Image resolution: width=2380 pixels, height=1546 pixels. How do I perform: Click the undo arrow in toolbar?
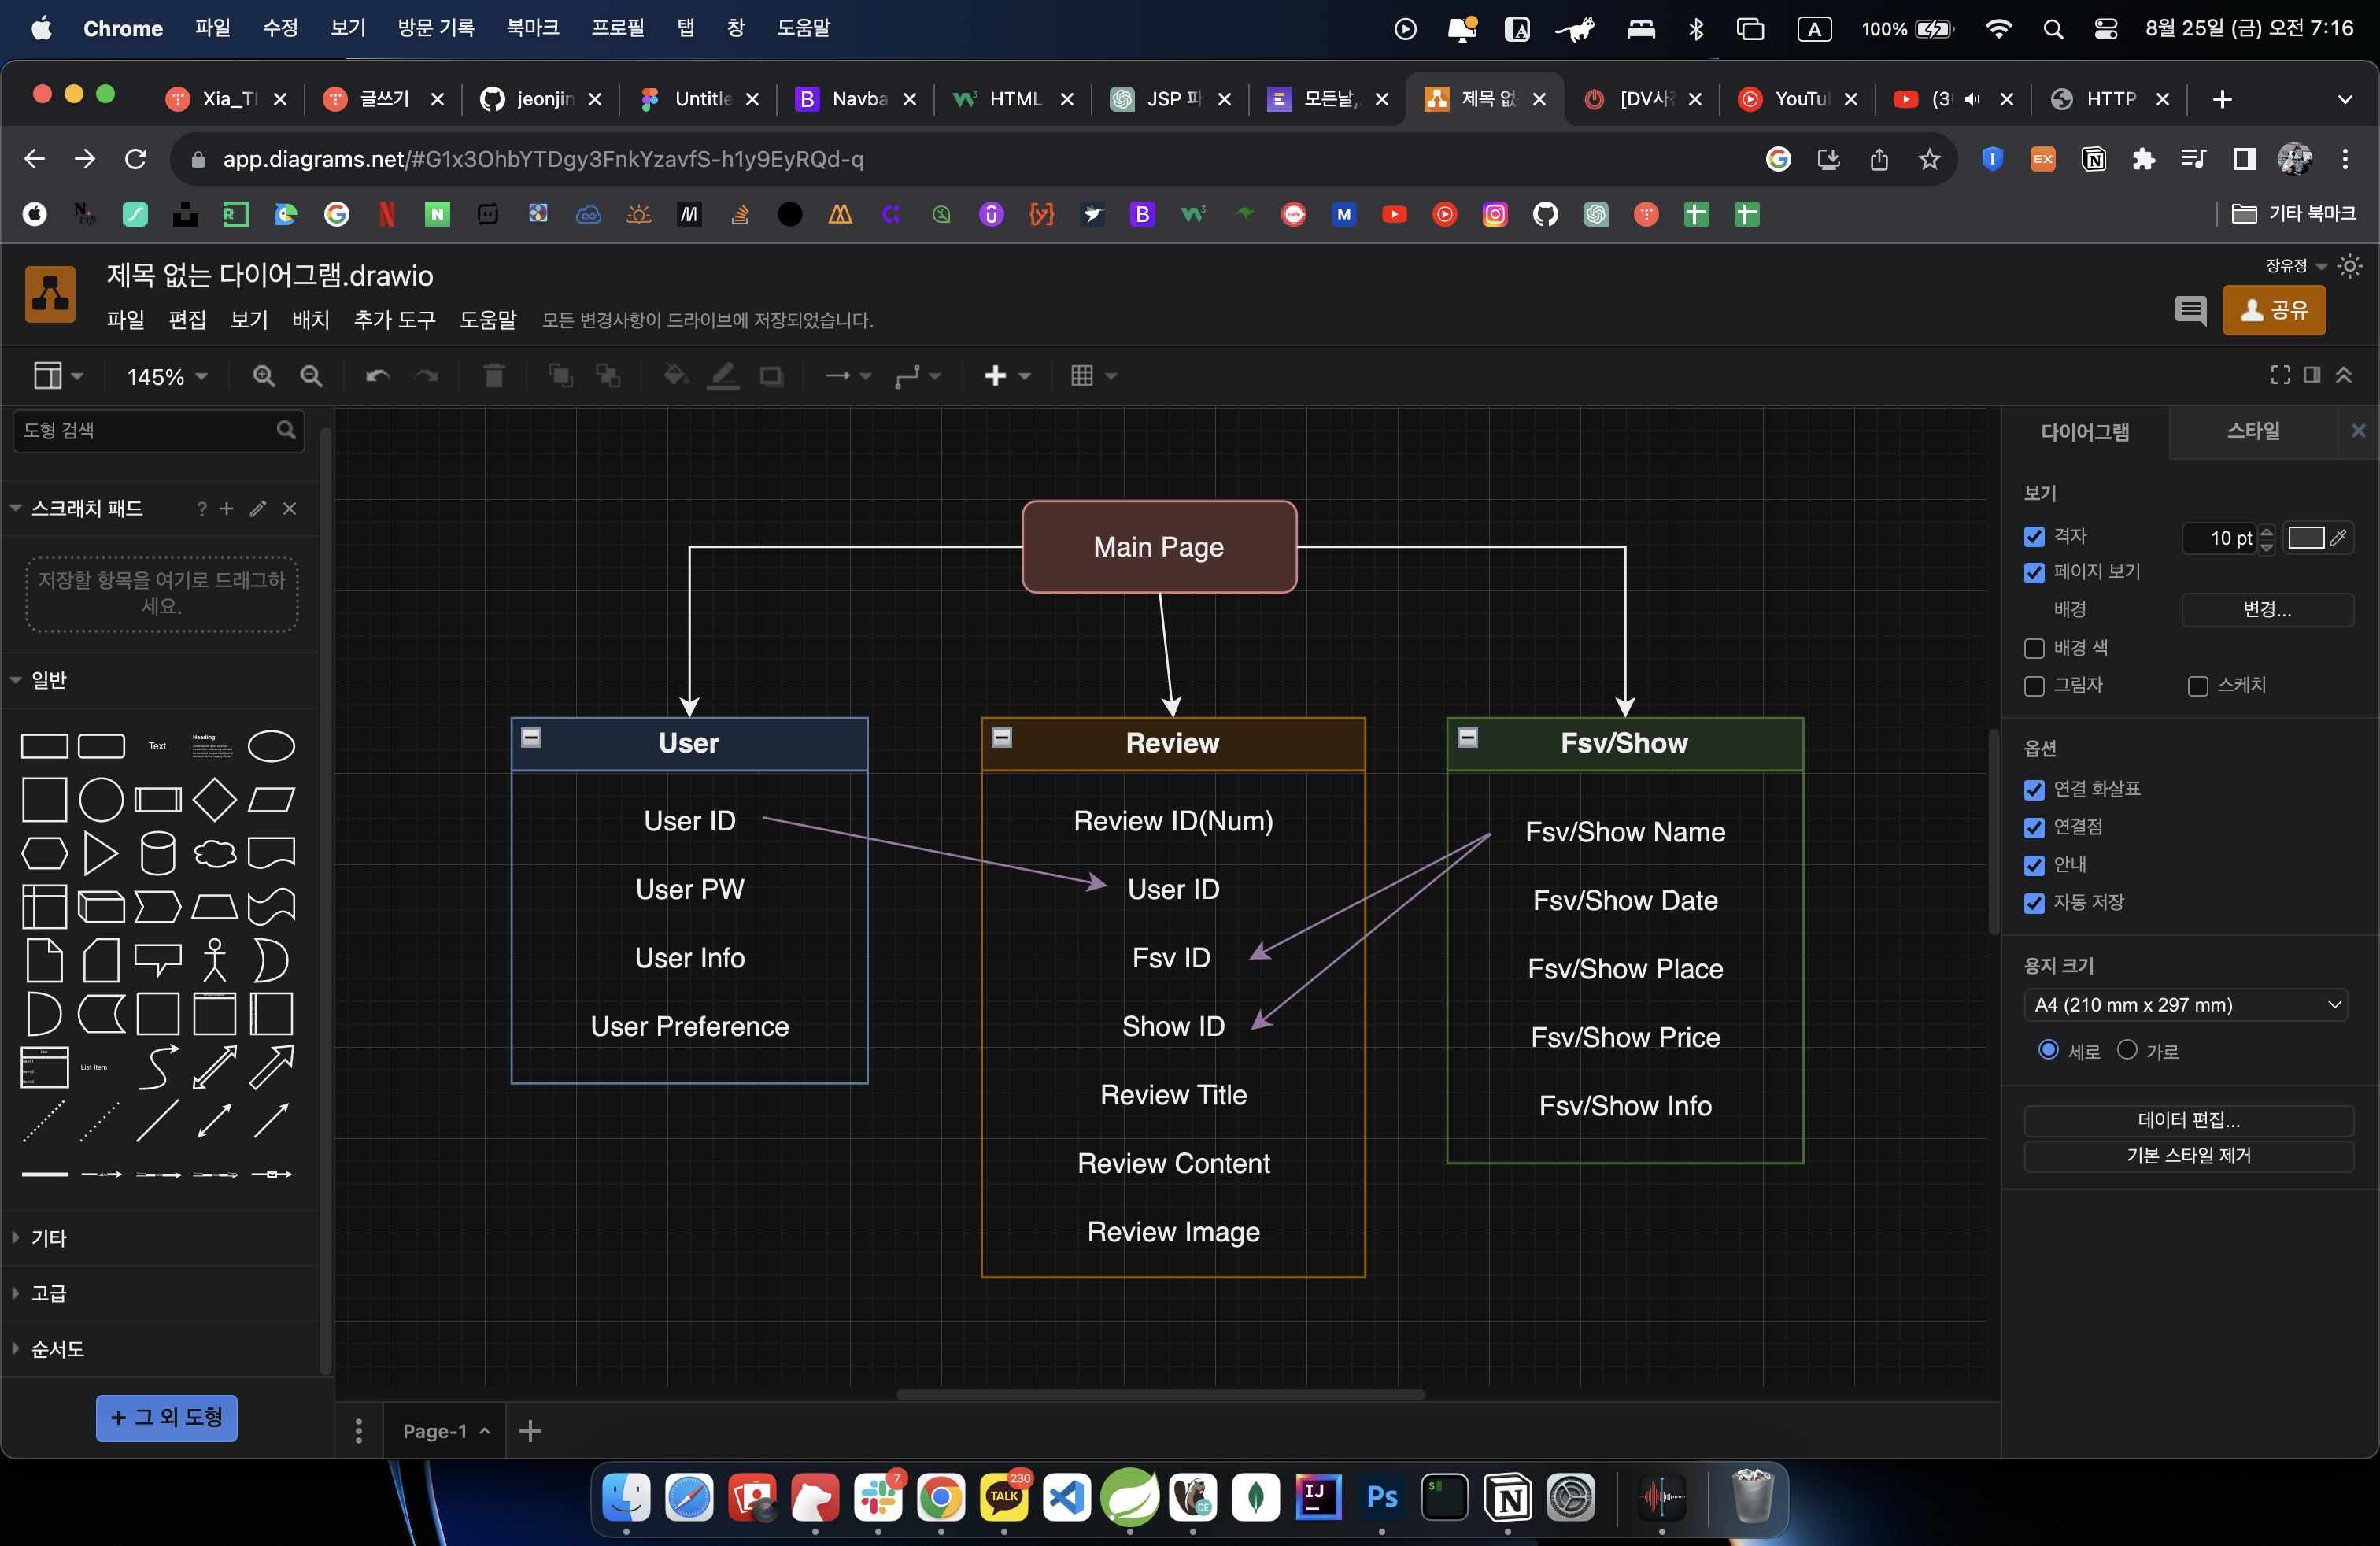(377, 376)
